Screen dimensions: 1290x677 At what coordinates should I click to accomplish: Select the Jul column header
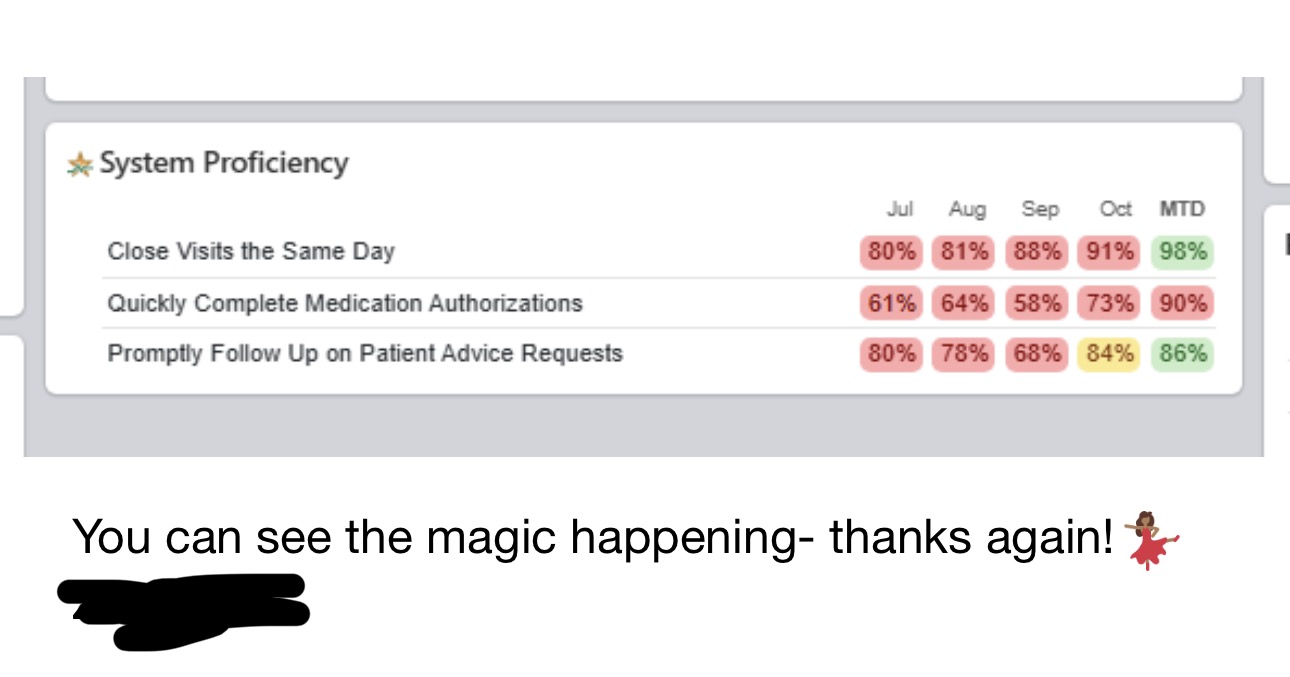click(x=900, y=209)
